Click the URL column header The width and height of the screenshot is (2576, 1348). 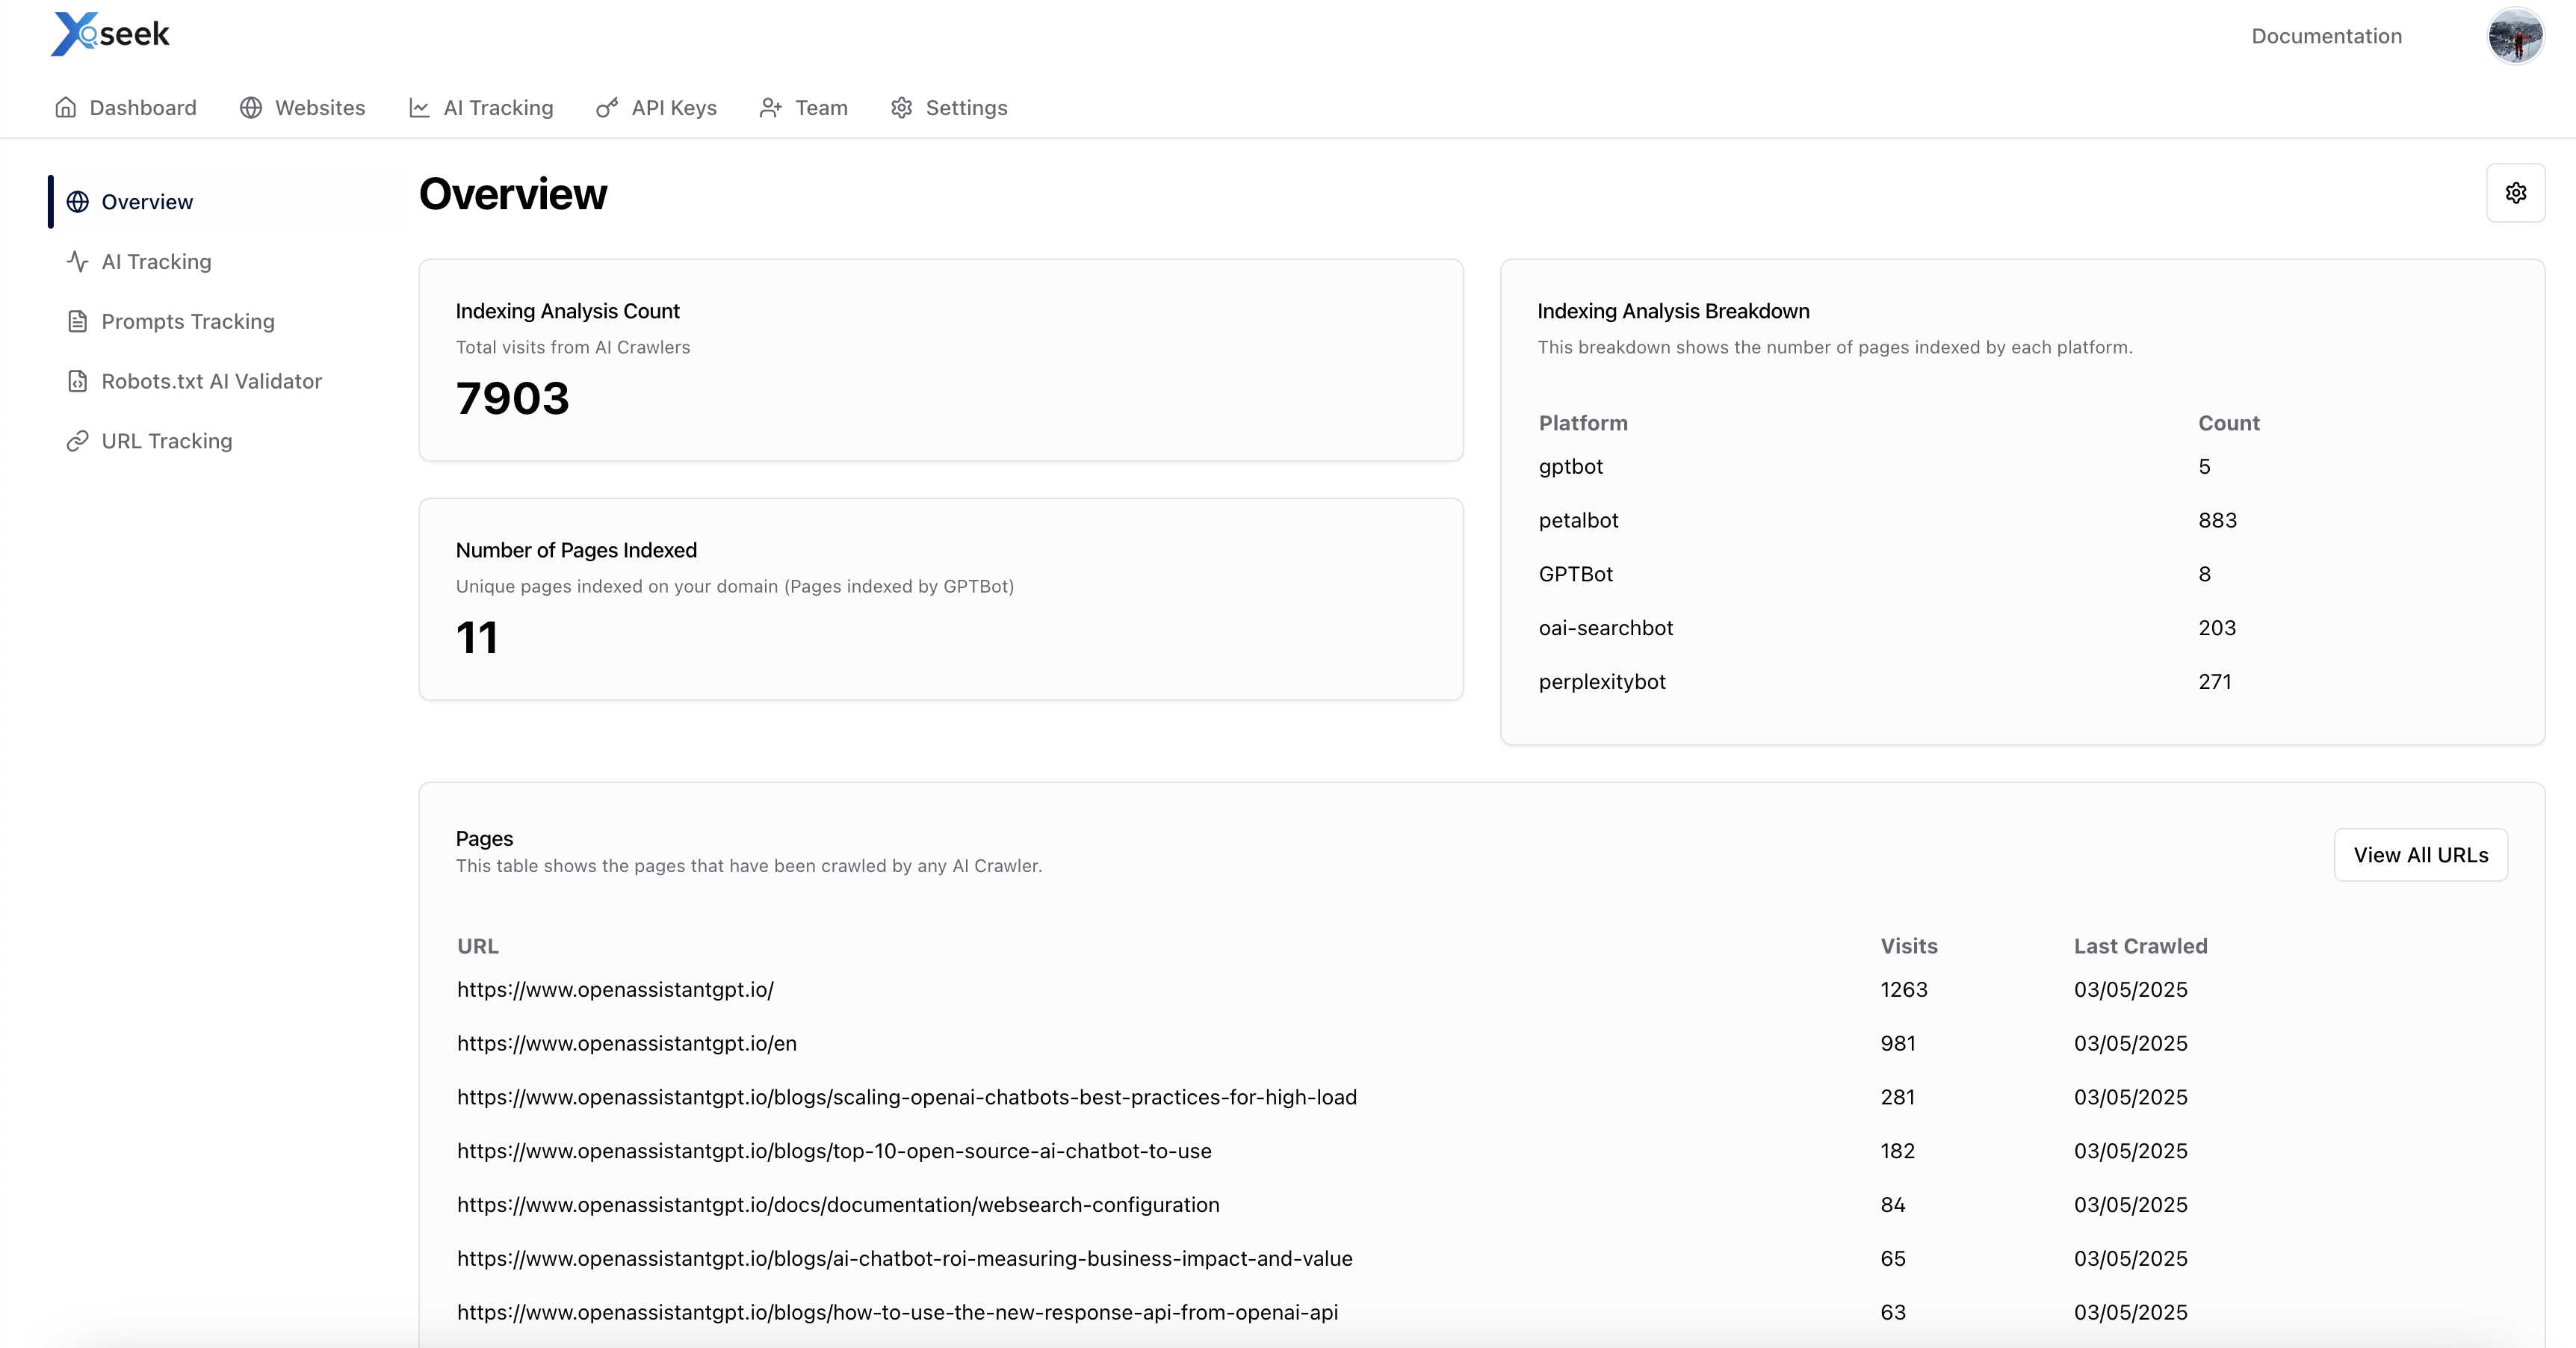tap(478, 946)
